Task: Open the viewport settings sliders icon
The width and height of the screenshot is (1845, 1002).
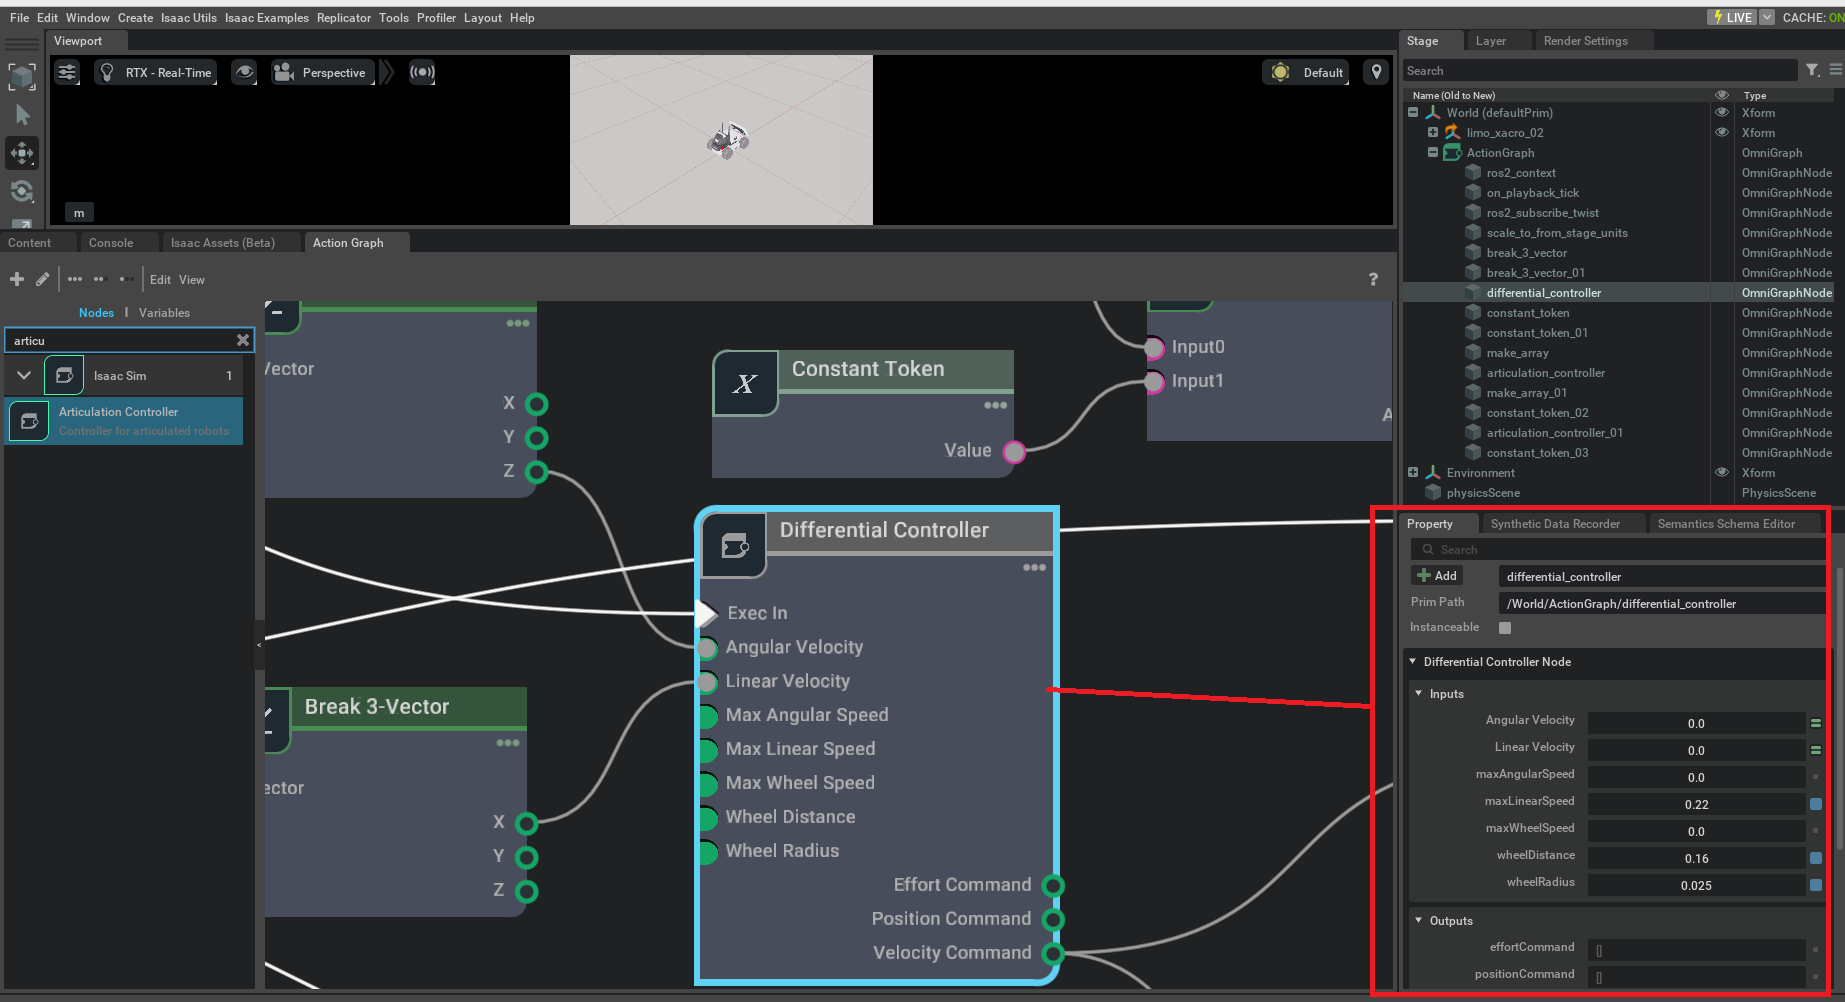Action: [66, 72]
